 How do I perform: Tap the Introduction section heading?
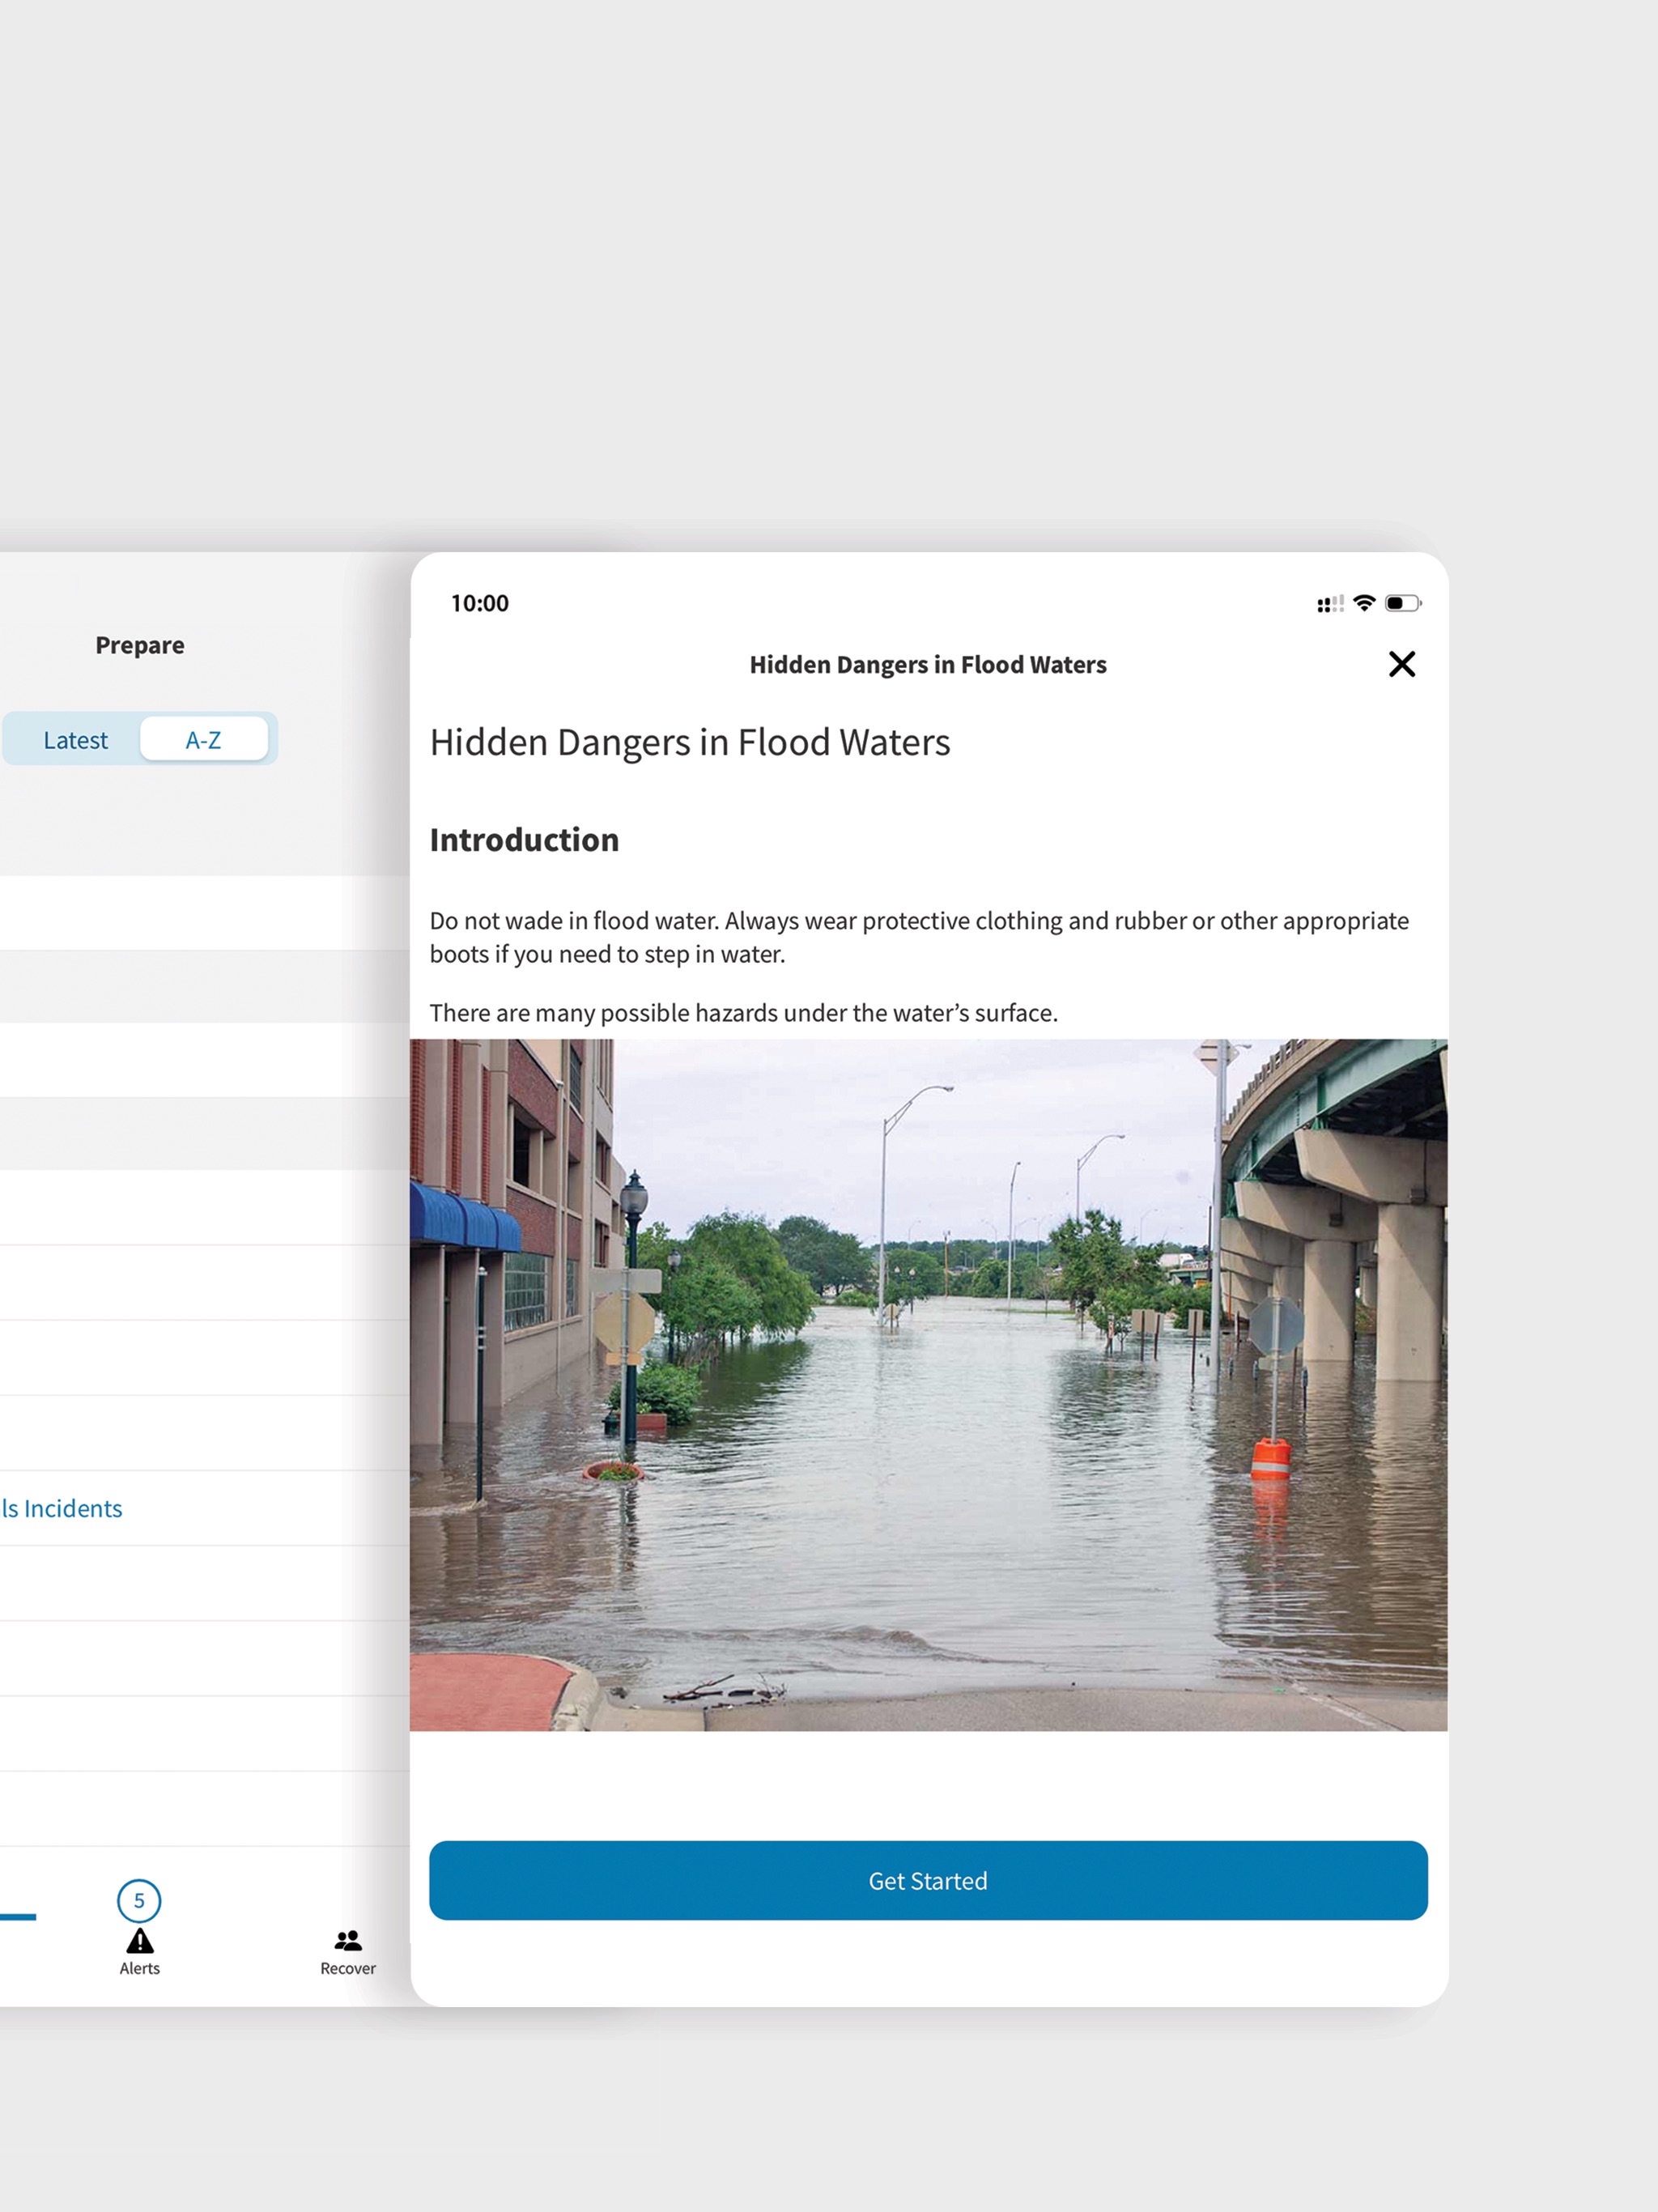click(x=524, y=840)
